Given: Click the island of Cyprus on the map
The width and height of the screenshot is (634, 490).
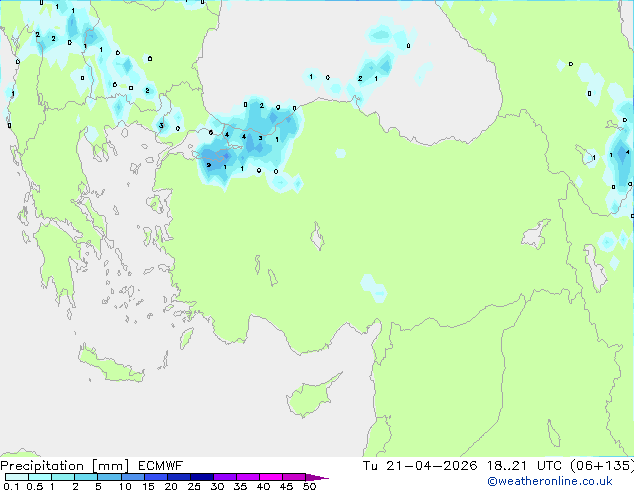Looking at the screenshot, I should coord(309,396).
